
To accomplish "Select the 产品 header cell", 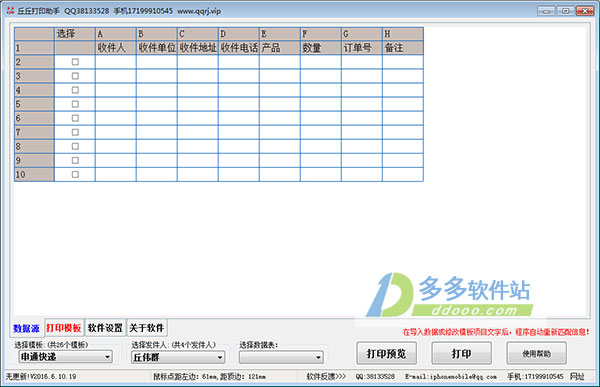I will click(280, 48).
